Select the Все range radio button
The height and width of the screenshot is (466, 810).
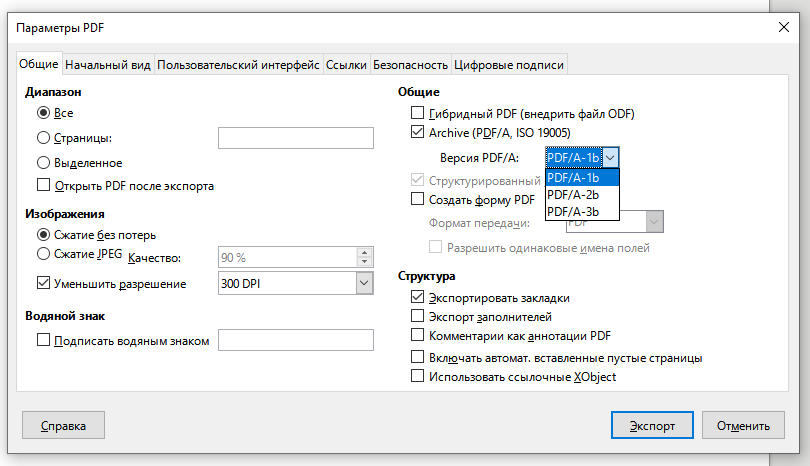coord(43,113)
